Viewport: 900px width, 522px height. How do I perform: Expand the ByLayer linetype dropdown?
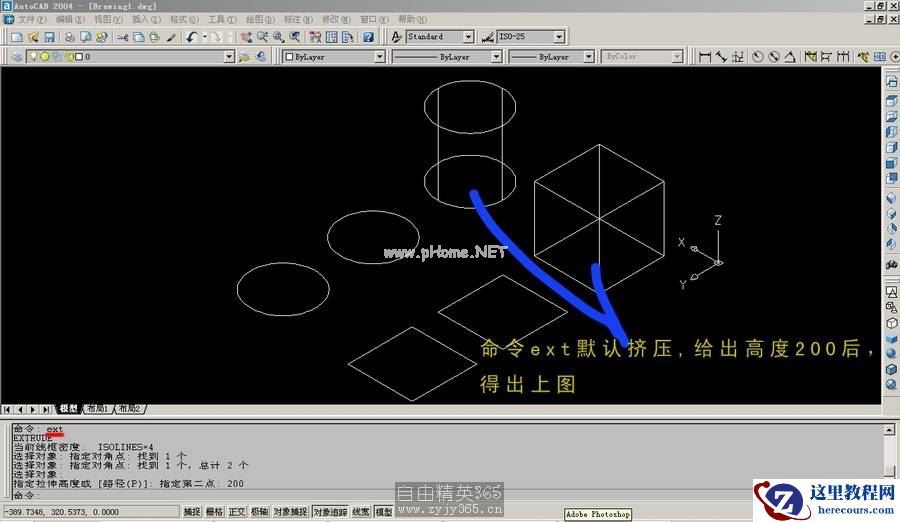[x=496, y=57]
